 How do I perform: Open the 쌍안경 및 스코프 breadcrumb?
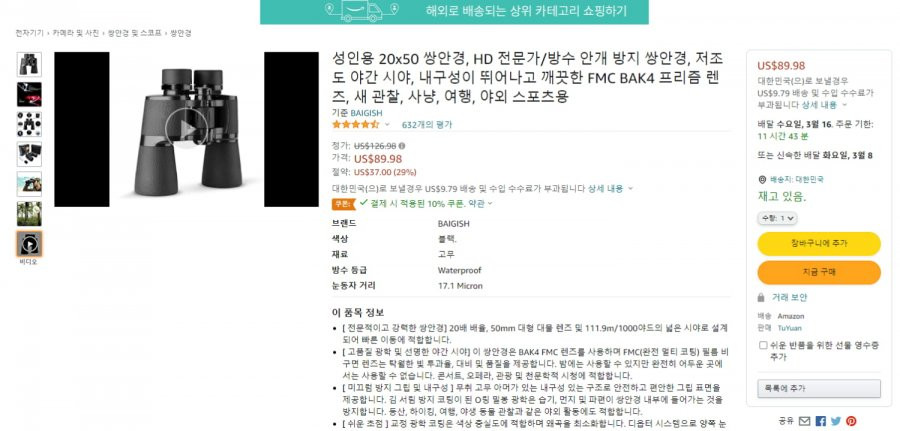point(134,33)
